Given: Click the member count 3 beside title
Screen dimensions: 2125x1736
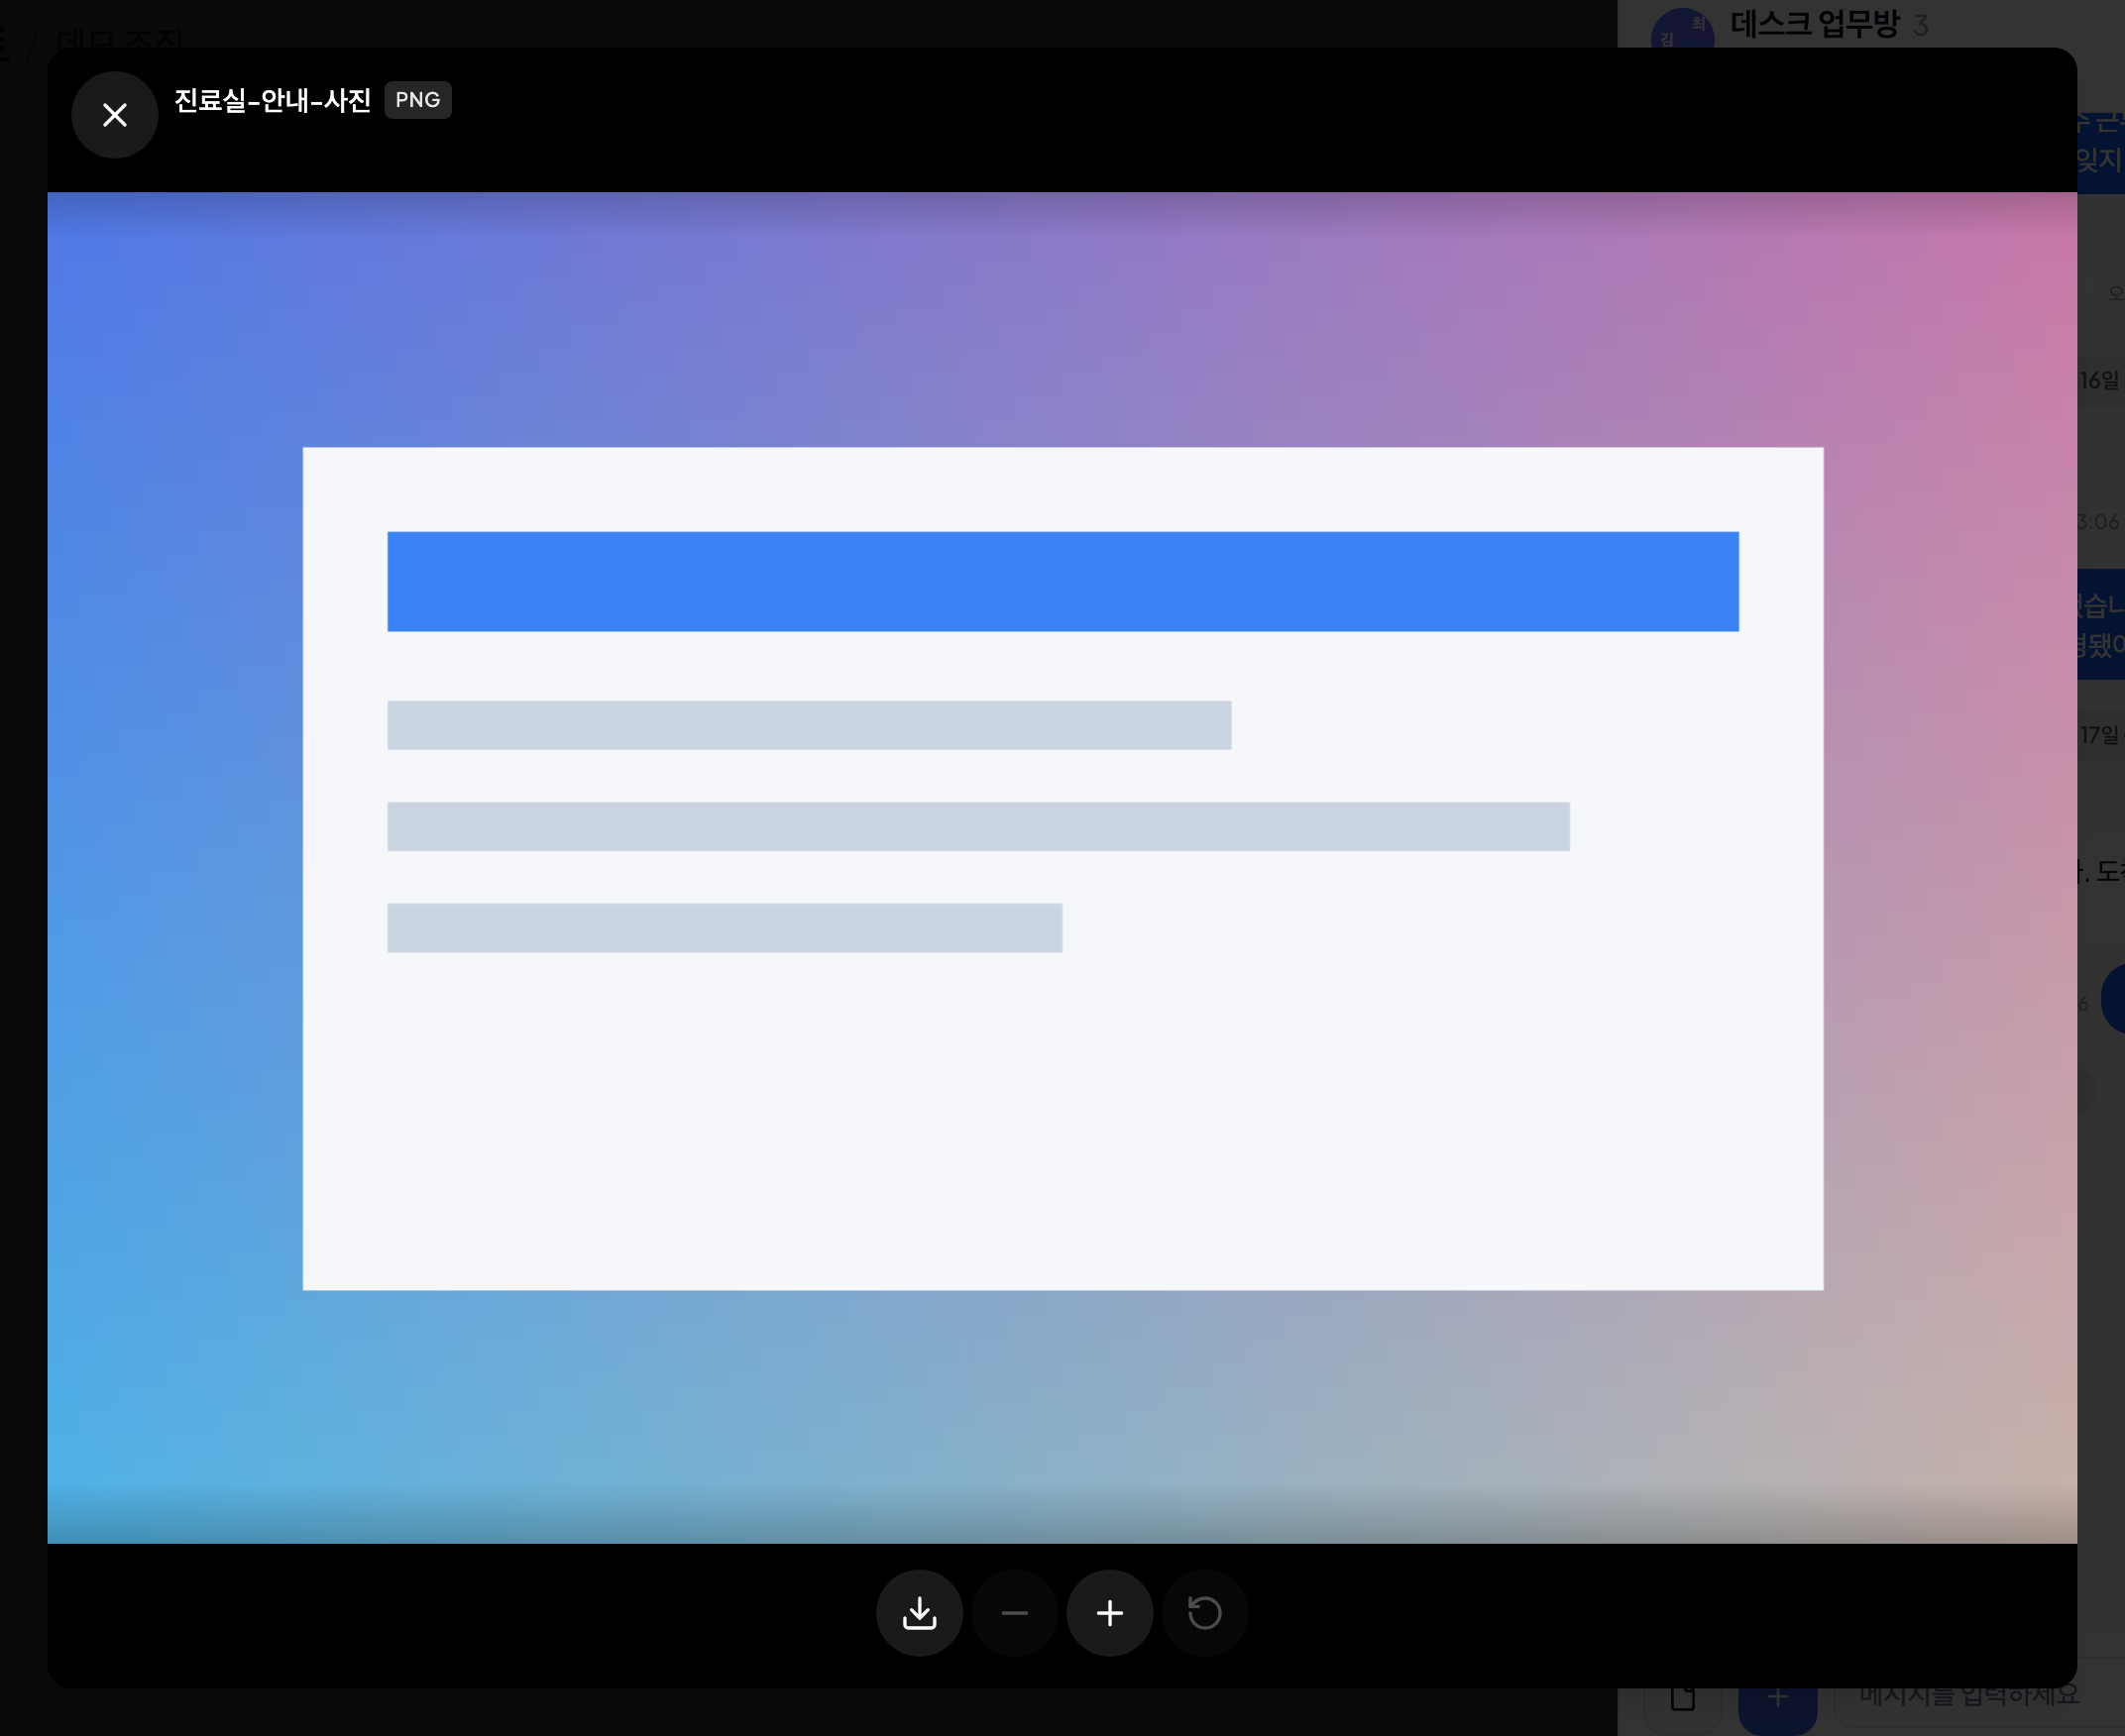Looking at the screenshot, I should tap(1920, 25).
